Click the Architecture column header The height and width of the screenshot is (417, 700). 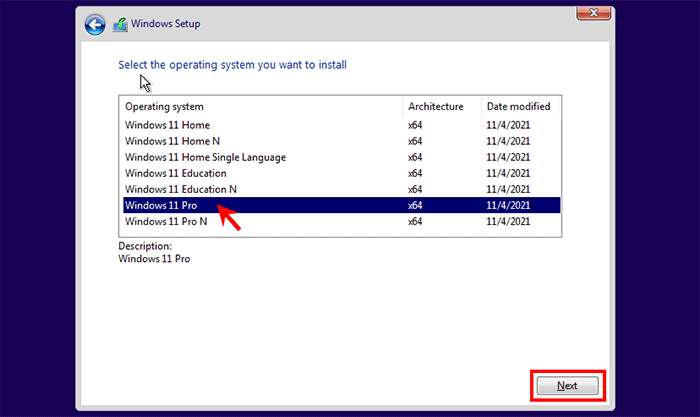tap(442, 107)
